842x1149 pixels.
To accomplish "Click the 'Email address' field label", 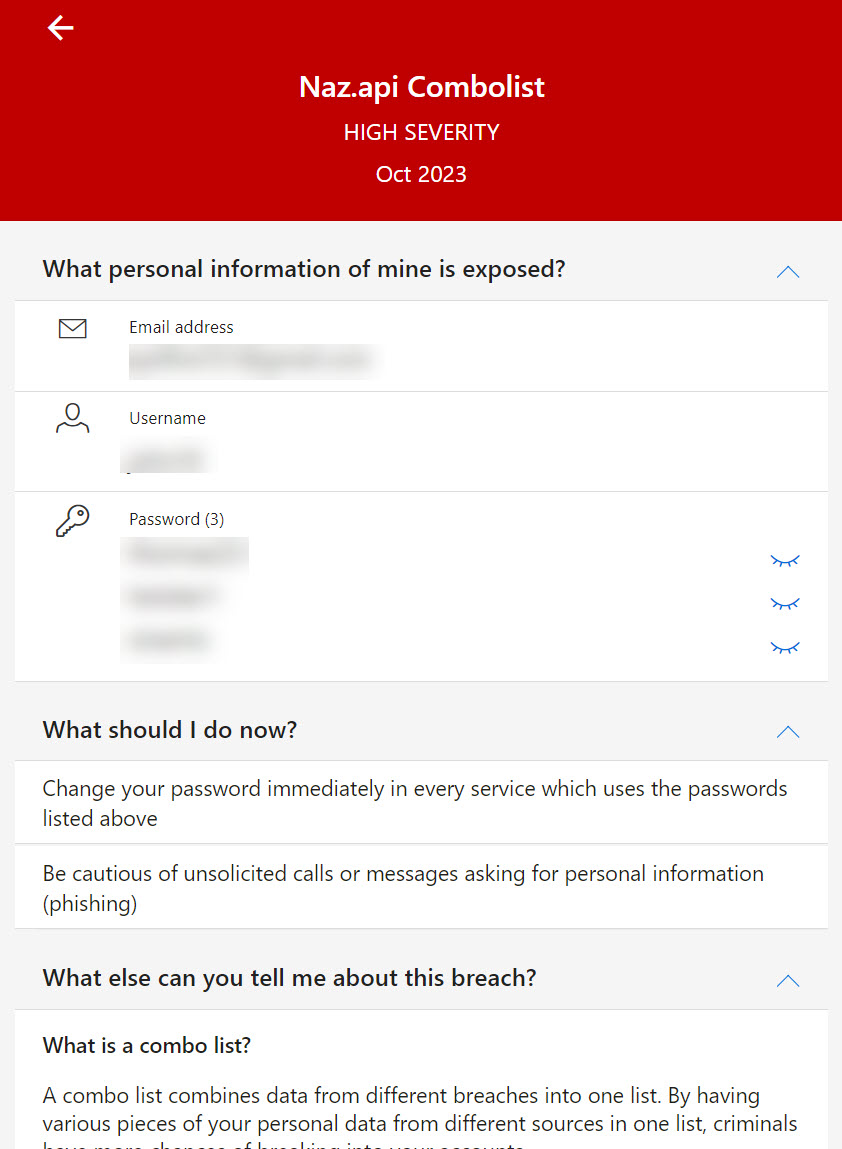I will point(181,327).
